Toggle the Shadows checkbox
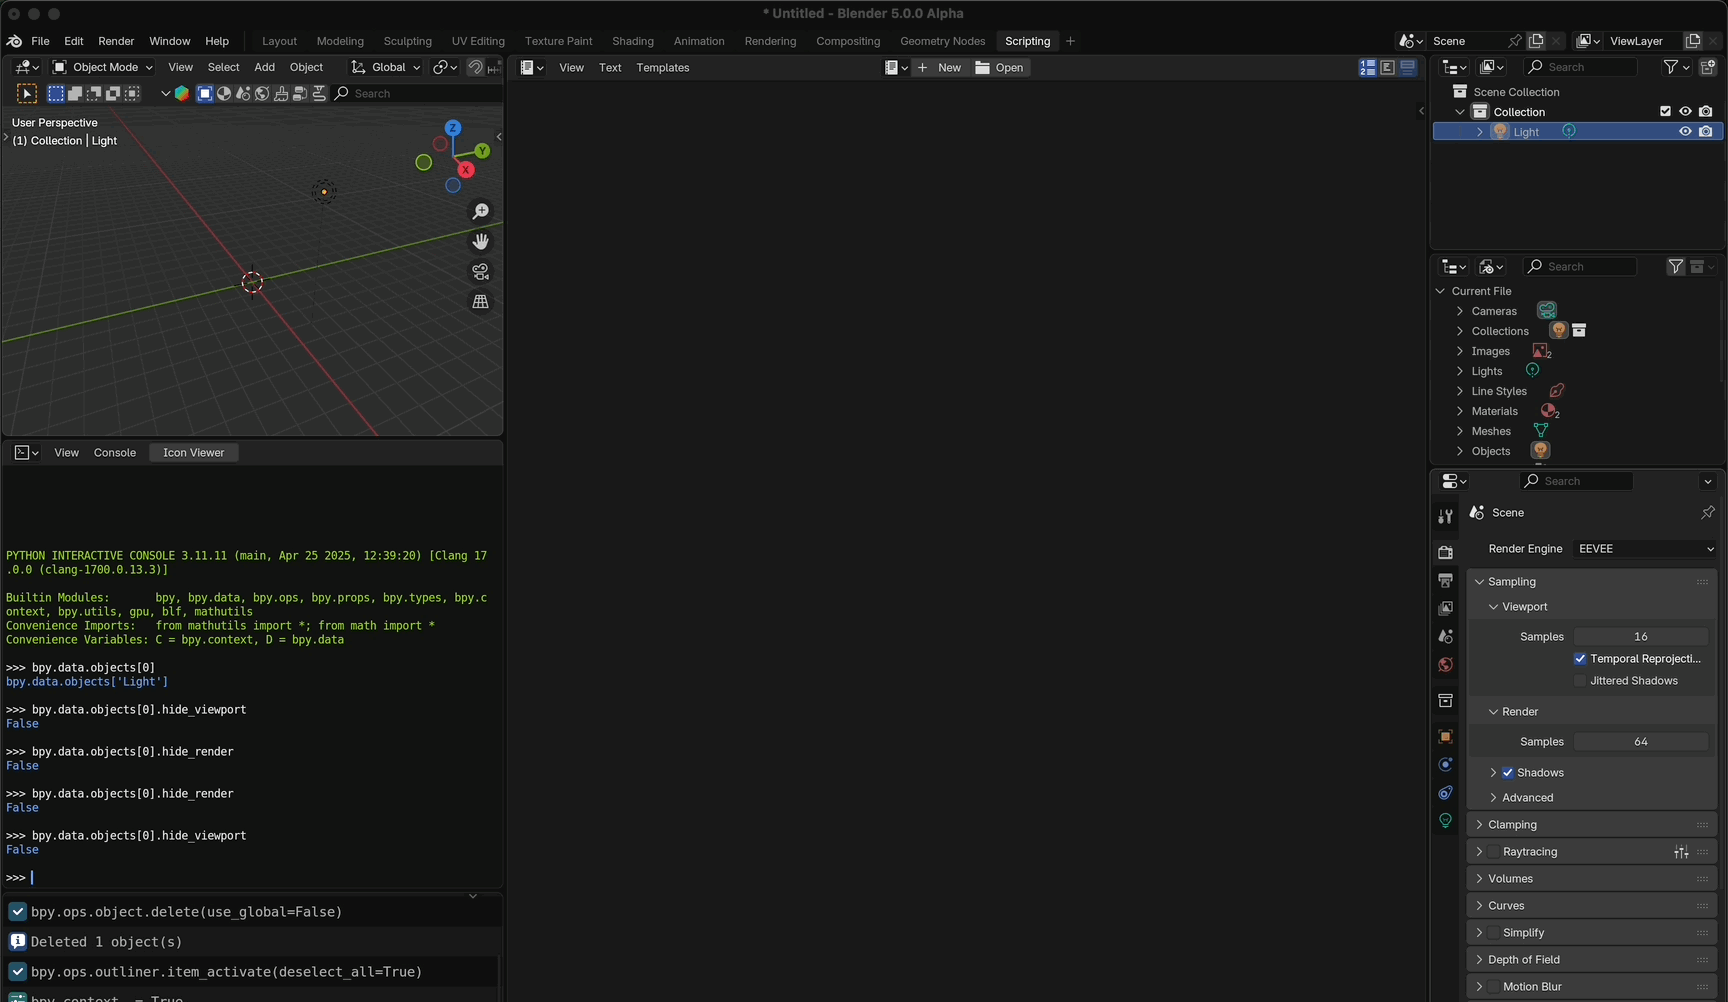The image size is (1728, 1002). [1508, 773]
